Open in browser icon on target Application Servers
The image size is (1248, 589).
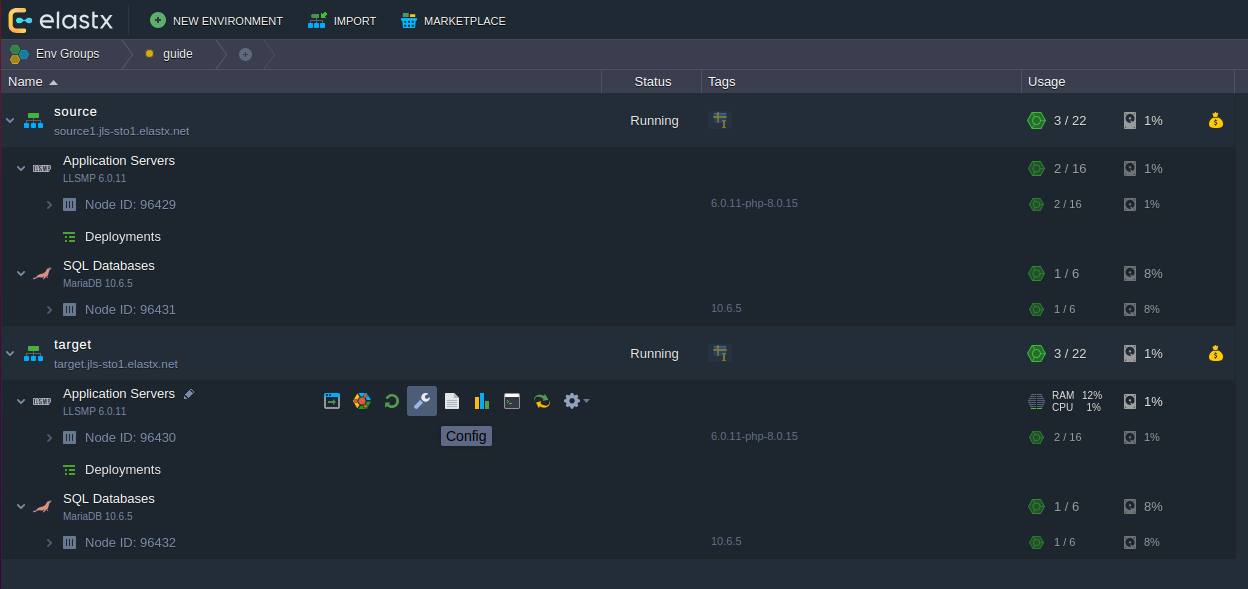point(332,401)
